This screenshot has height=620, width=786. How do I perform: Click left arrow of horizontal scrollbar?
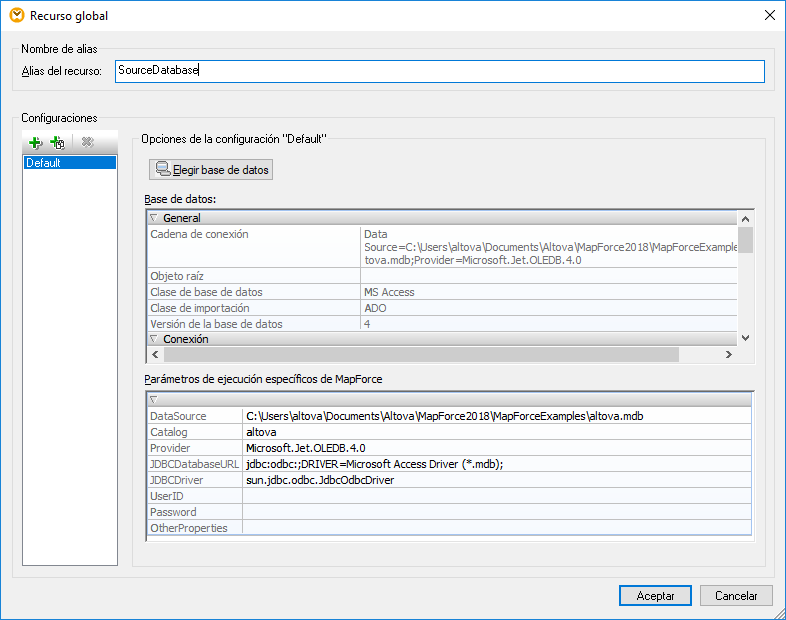point(155,355)
